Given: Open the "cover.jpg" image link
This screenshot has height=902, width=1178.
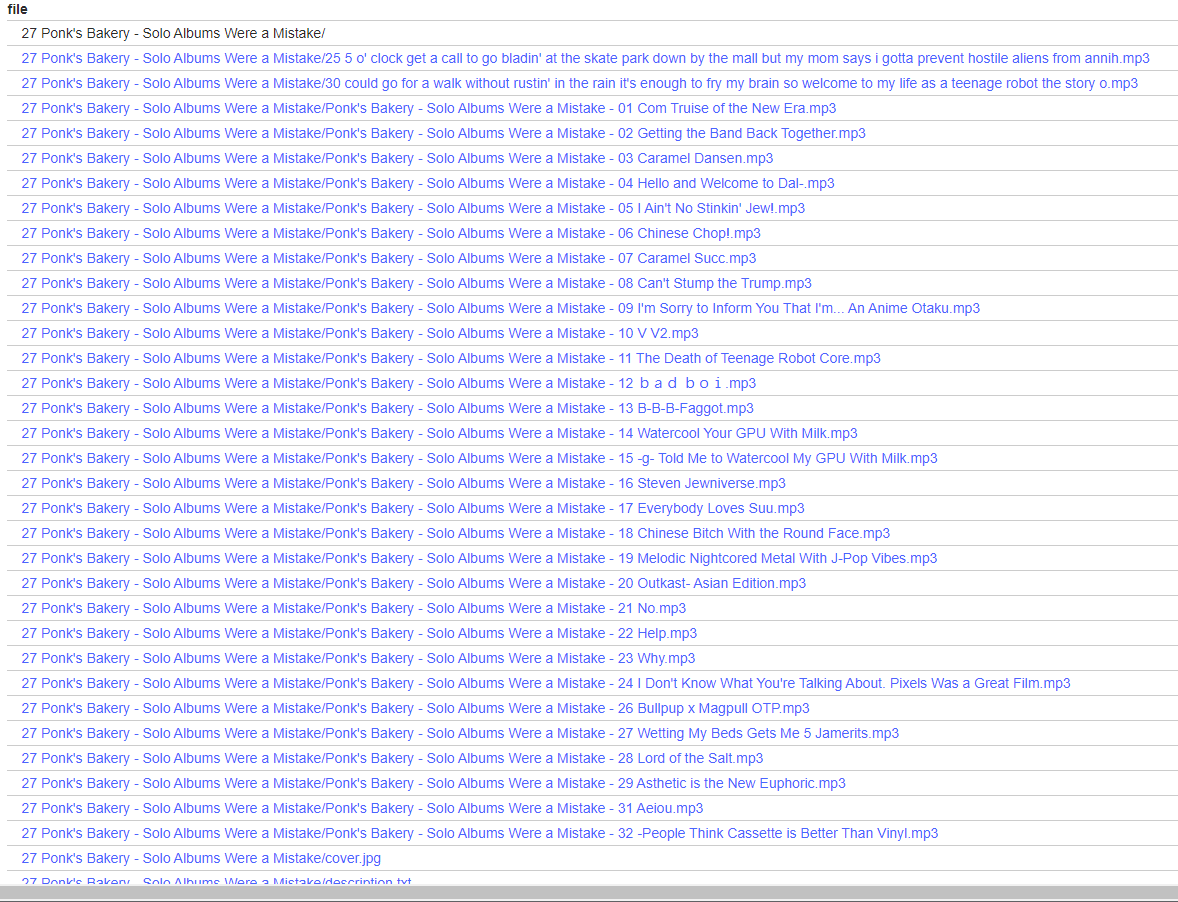Looking at the screenshot, I should pyautogui.click(x=201, y=858).
